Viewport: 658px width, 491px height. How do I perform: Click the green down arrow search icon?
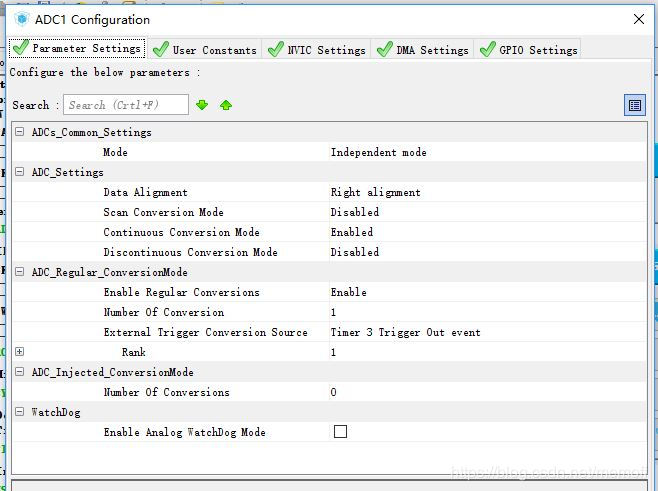pyautogui.click(x=202, y=105)
